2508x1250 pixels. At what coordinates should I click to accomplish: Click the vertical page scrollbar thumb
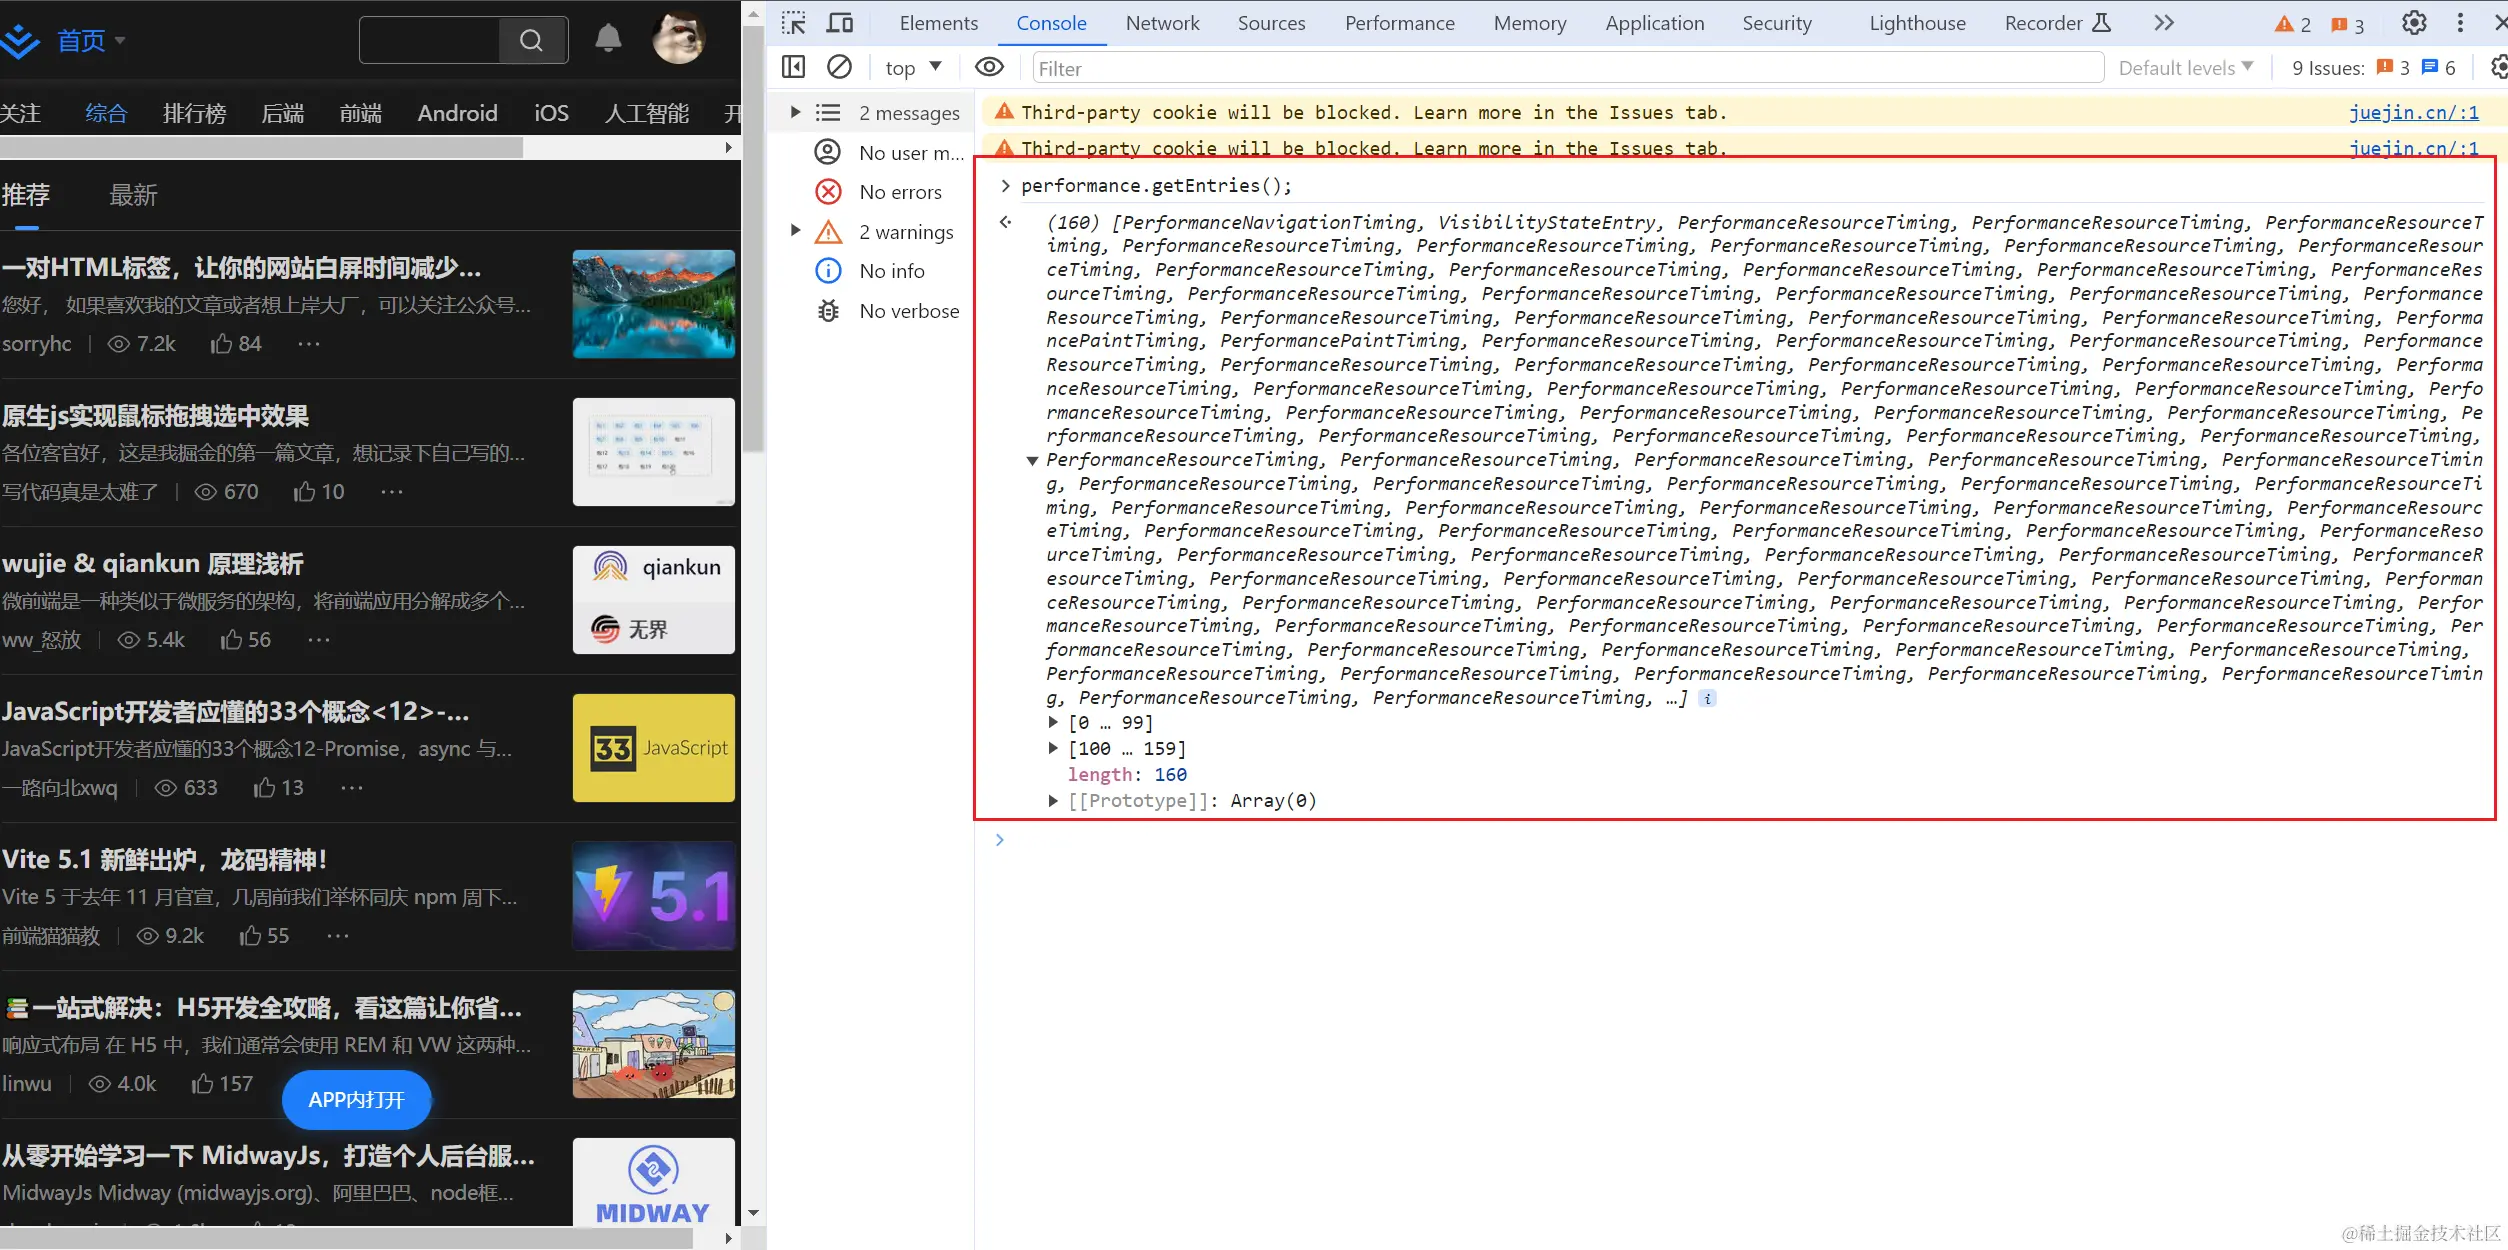coord(754,240)
